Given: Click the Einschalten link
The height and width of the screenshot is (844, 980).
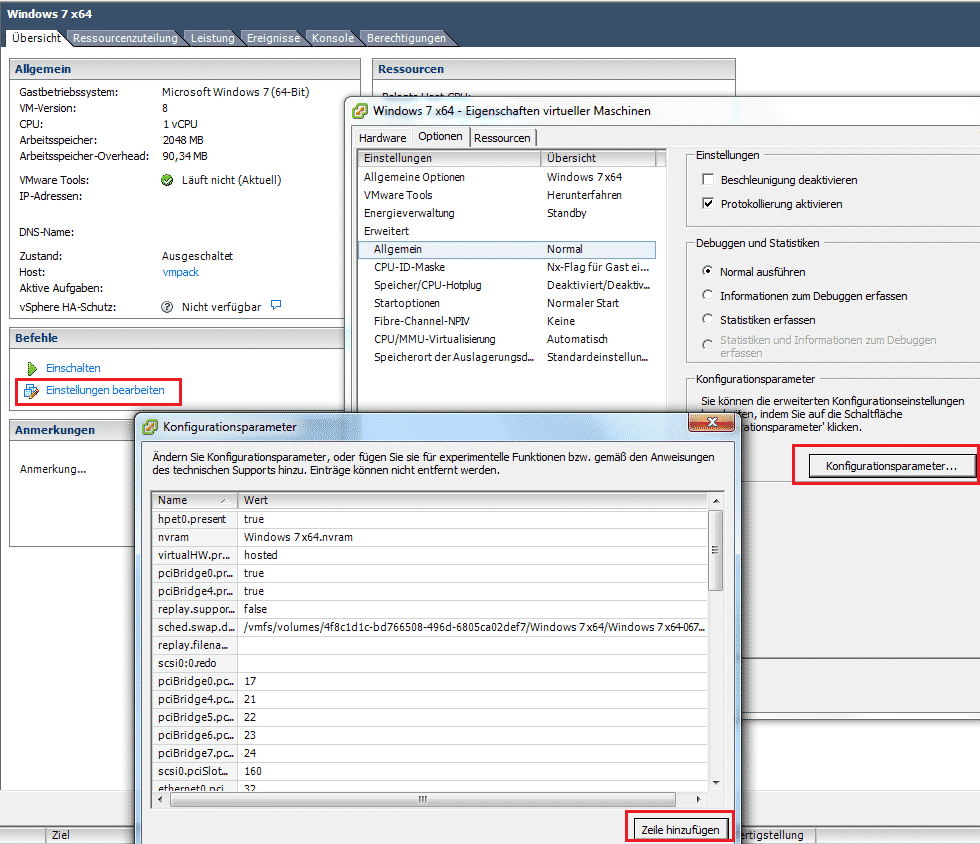Looking at the screenshot, I should coord(73,368).
